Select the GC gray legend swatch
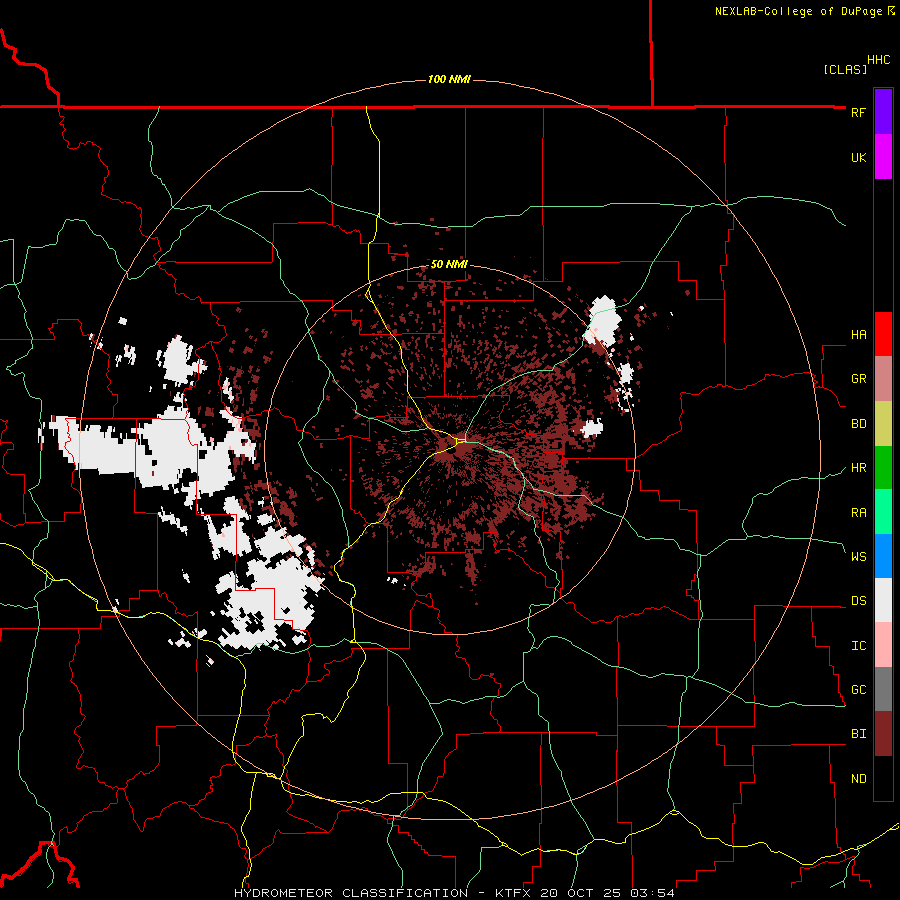The width and height of the screenshot is (900, 900). pos(883,689)
